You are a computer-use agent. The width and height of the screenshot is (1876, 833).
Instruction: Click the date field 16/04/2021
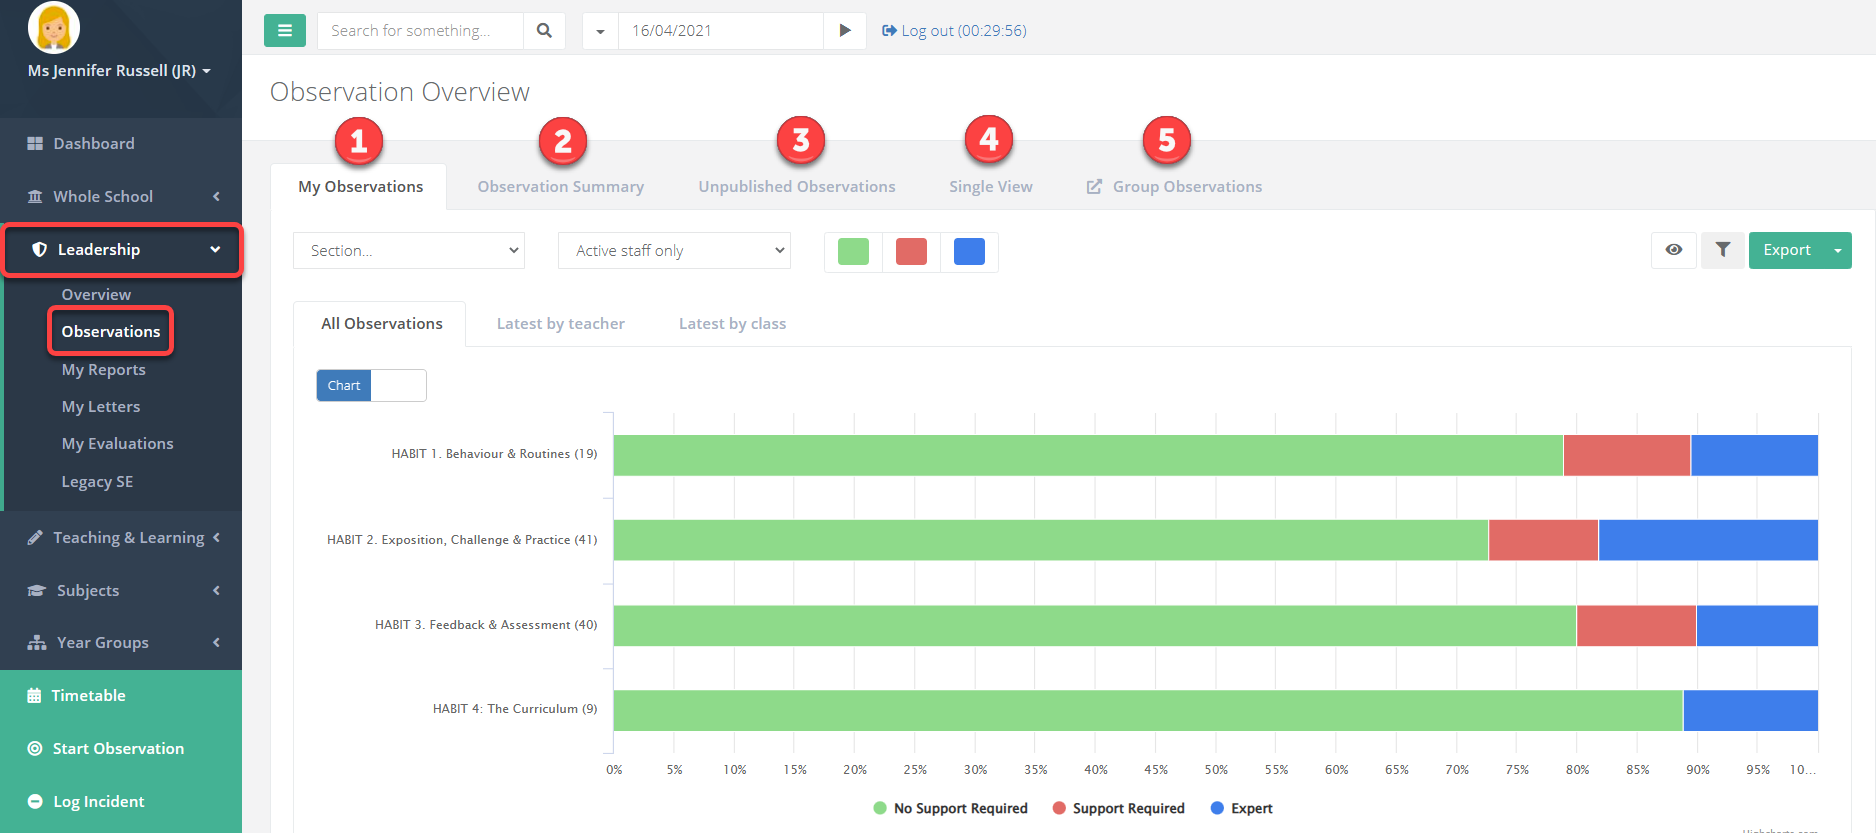pos(721,31)
